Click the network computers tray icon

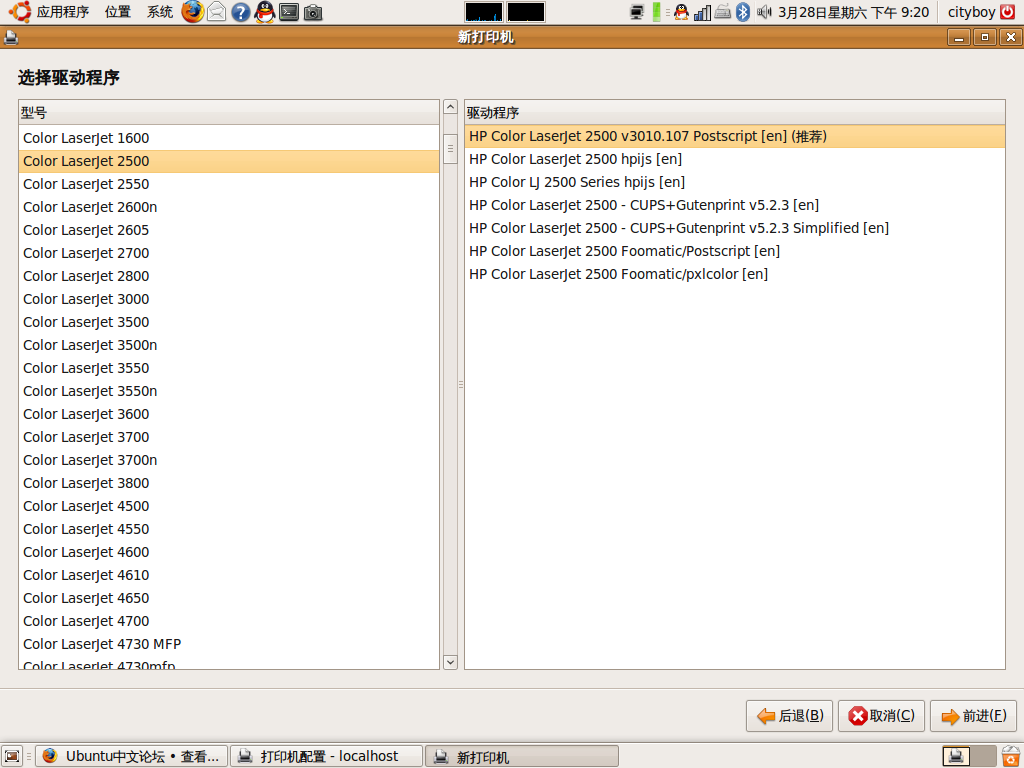click(637, 12)
